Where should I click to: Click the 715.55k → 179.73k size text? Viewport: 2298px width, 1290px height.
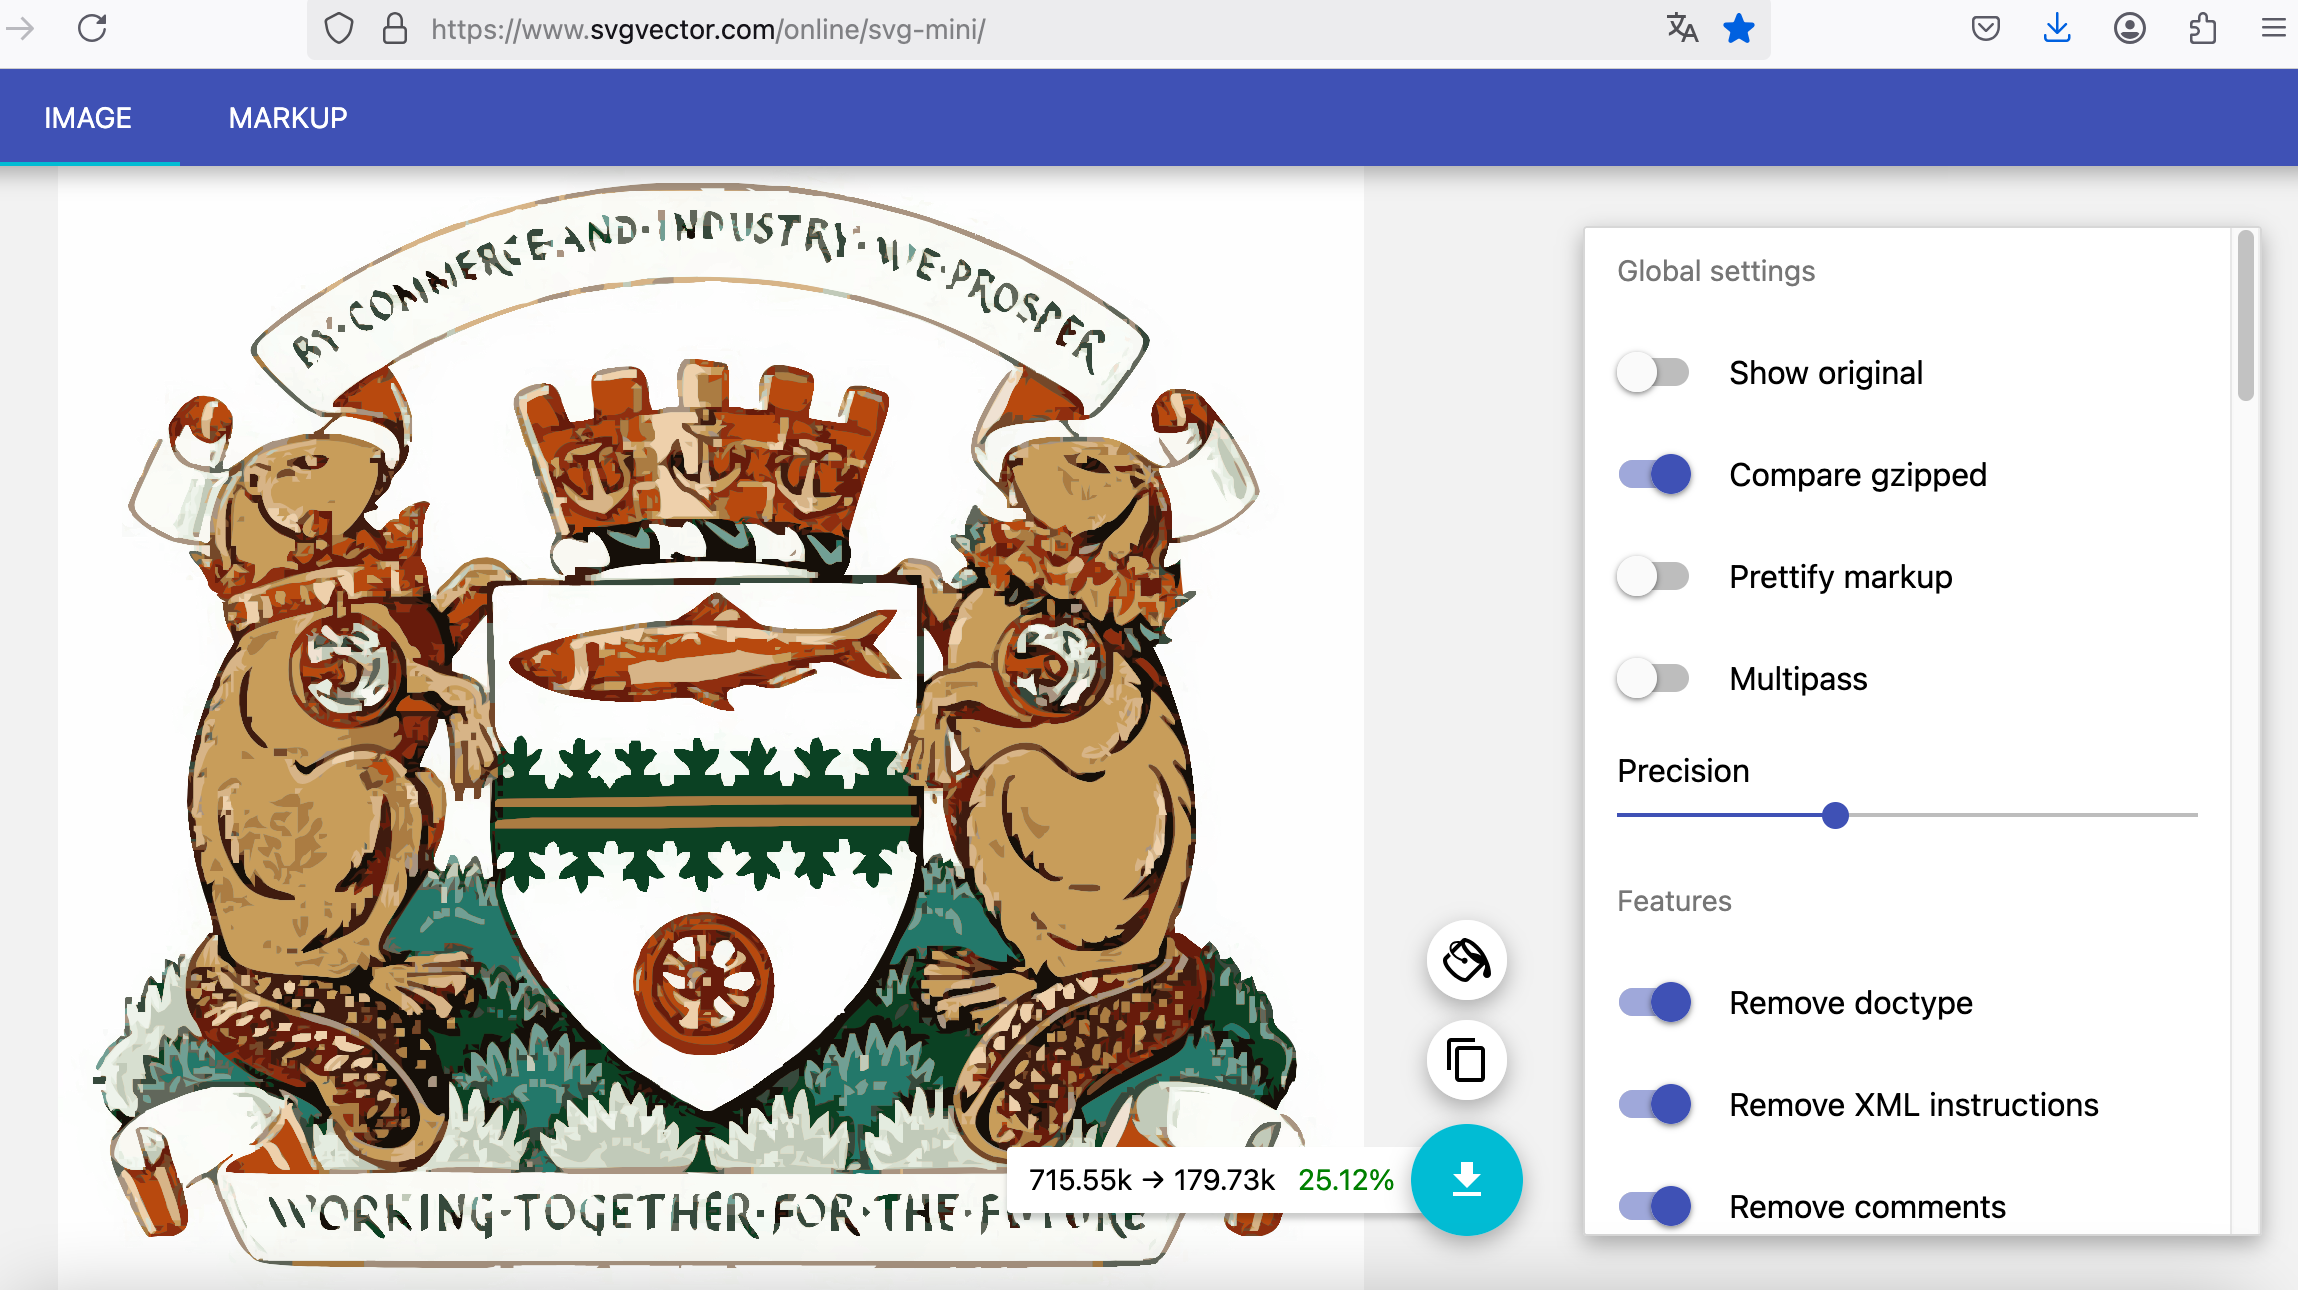[x=1152, y=1180]
